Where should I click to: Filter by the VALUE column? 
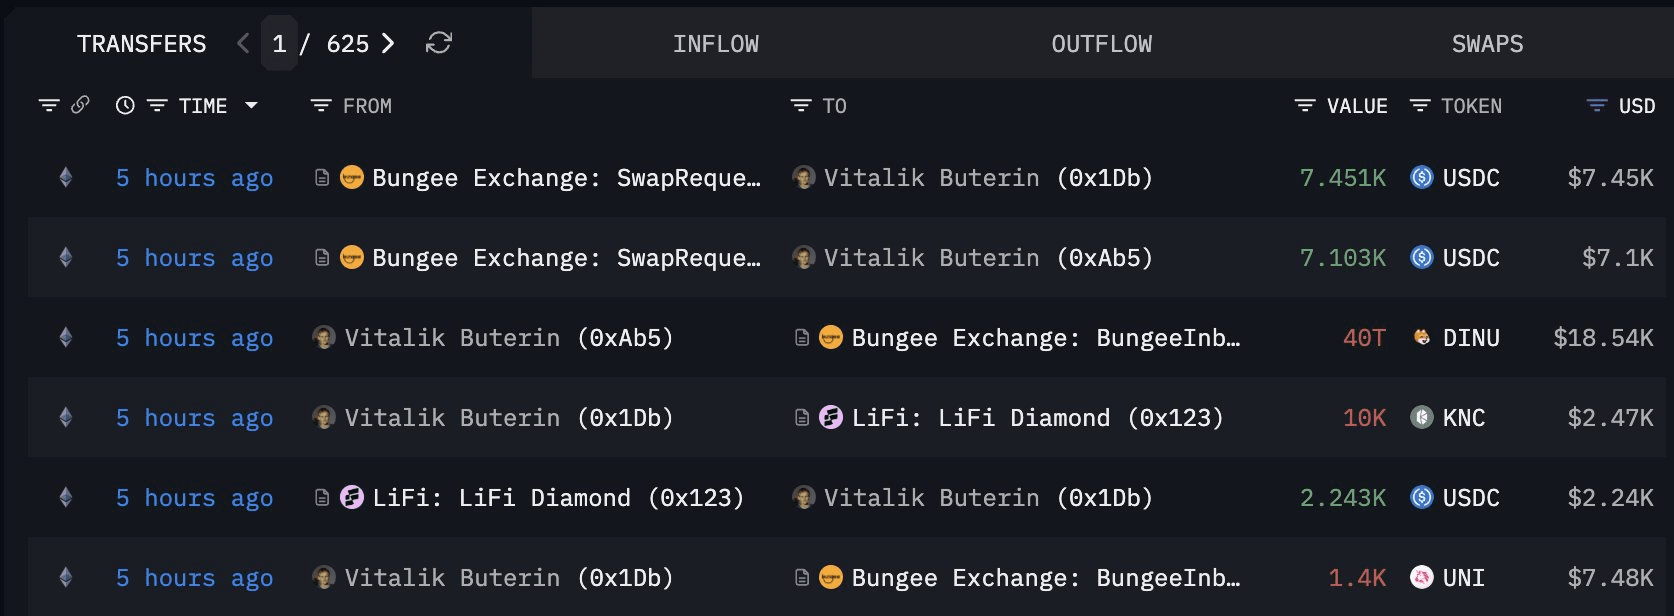tap(1305, 105)
